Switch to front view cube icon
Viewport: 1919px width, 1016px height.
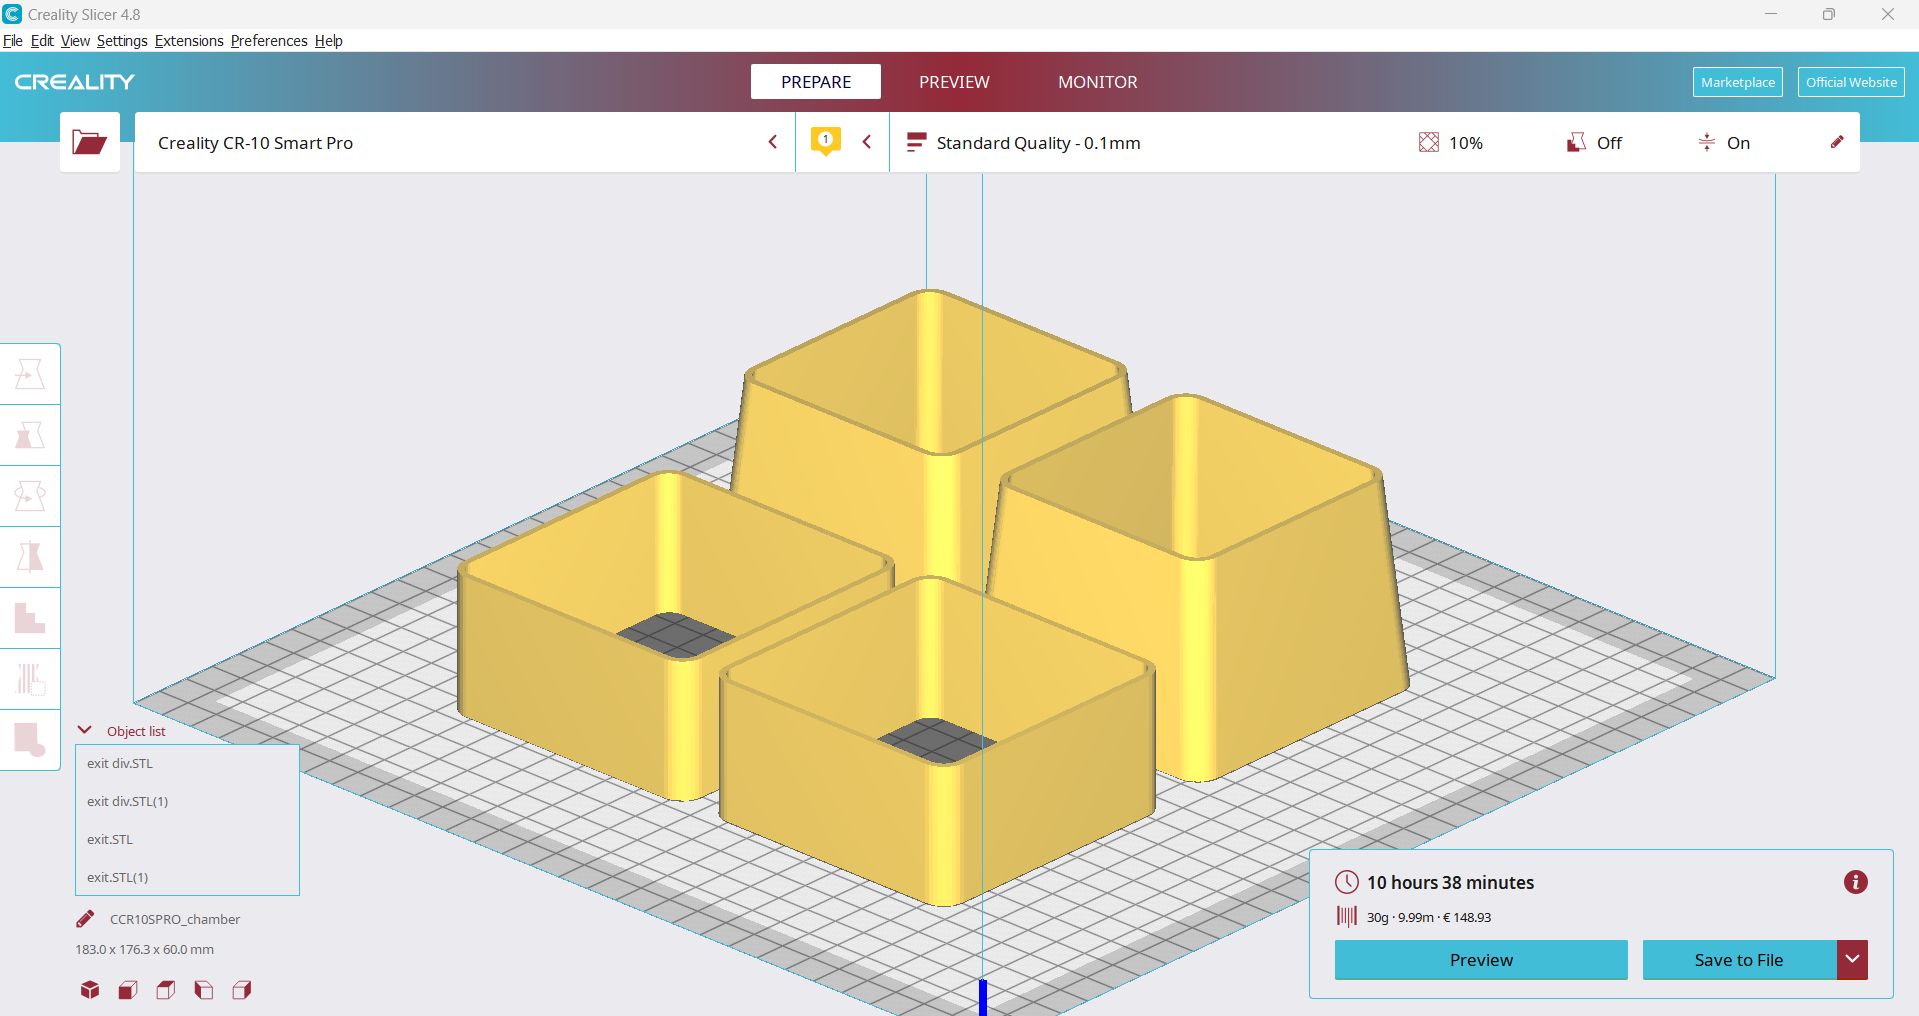(128, 990)
